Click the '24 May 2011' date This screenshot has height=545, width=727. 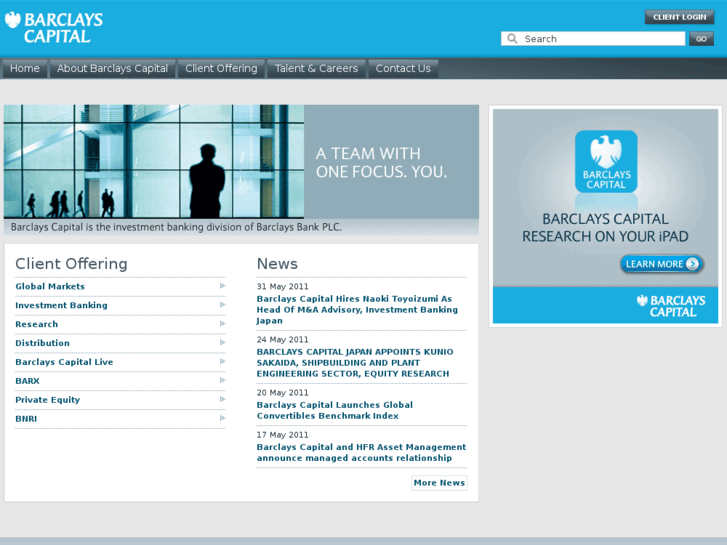[282, 340]
